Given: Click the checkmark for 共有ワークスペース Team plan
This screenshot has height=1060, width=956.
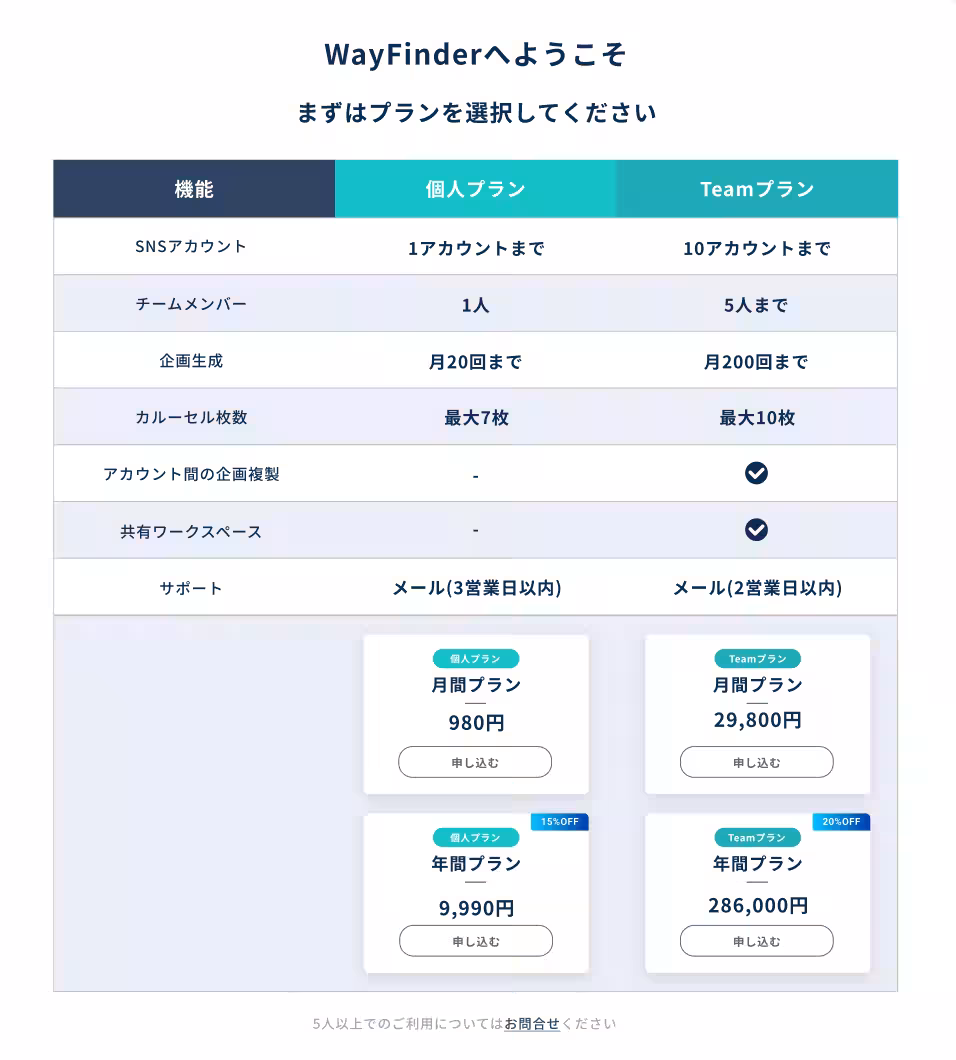Looking at the screenshot, I should (x=756, y=530).
